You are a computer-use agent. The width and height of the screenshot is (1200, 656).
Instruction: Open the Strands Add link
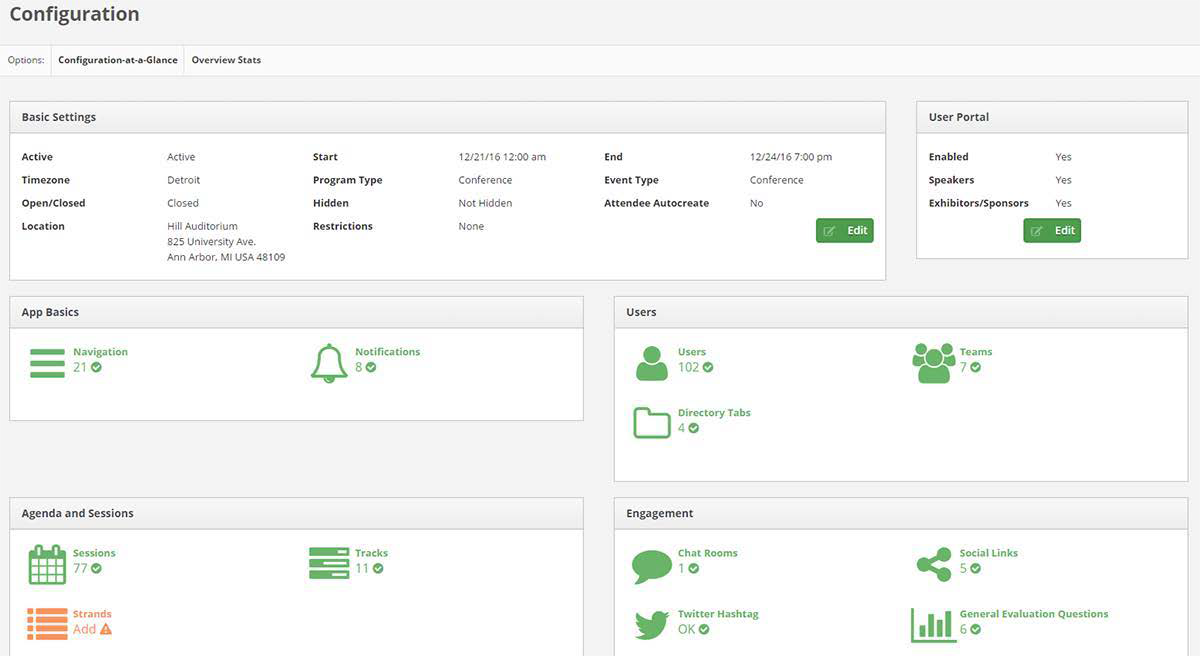(x=85, y=629)
